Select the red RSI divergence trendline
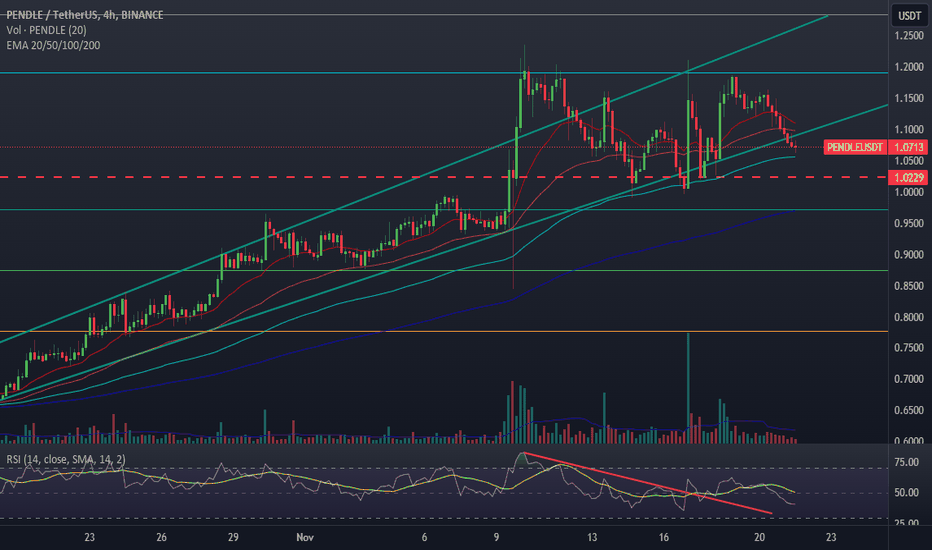Screen dimensions: 932x550 (x=648, y=483)
